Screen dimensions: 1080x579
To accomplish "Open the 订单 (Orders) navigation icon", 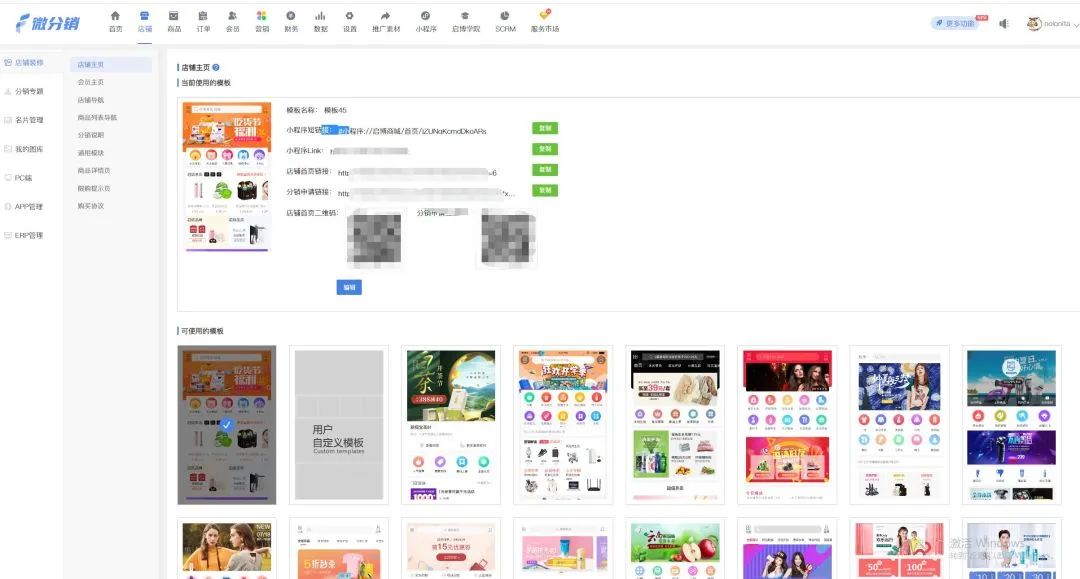I will [203, 20].
